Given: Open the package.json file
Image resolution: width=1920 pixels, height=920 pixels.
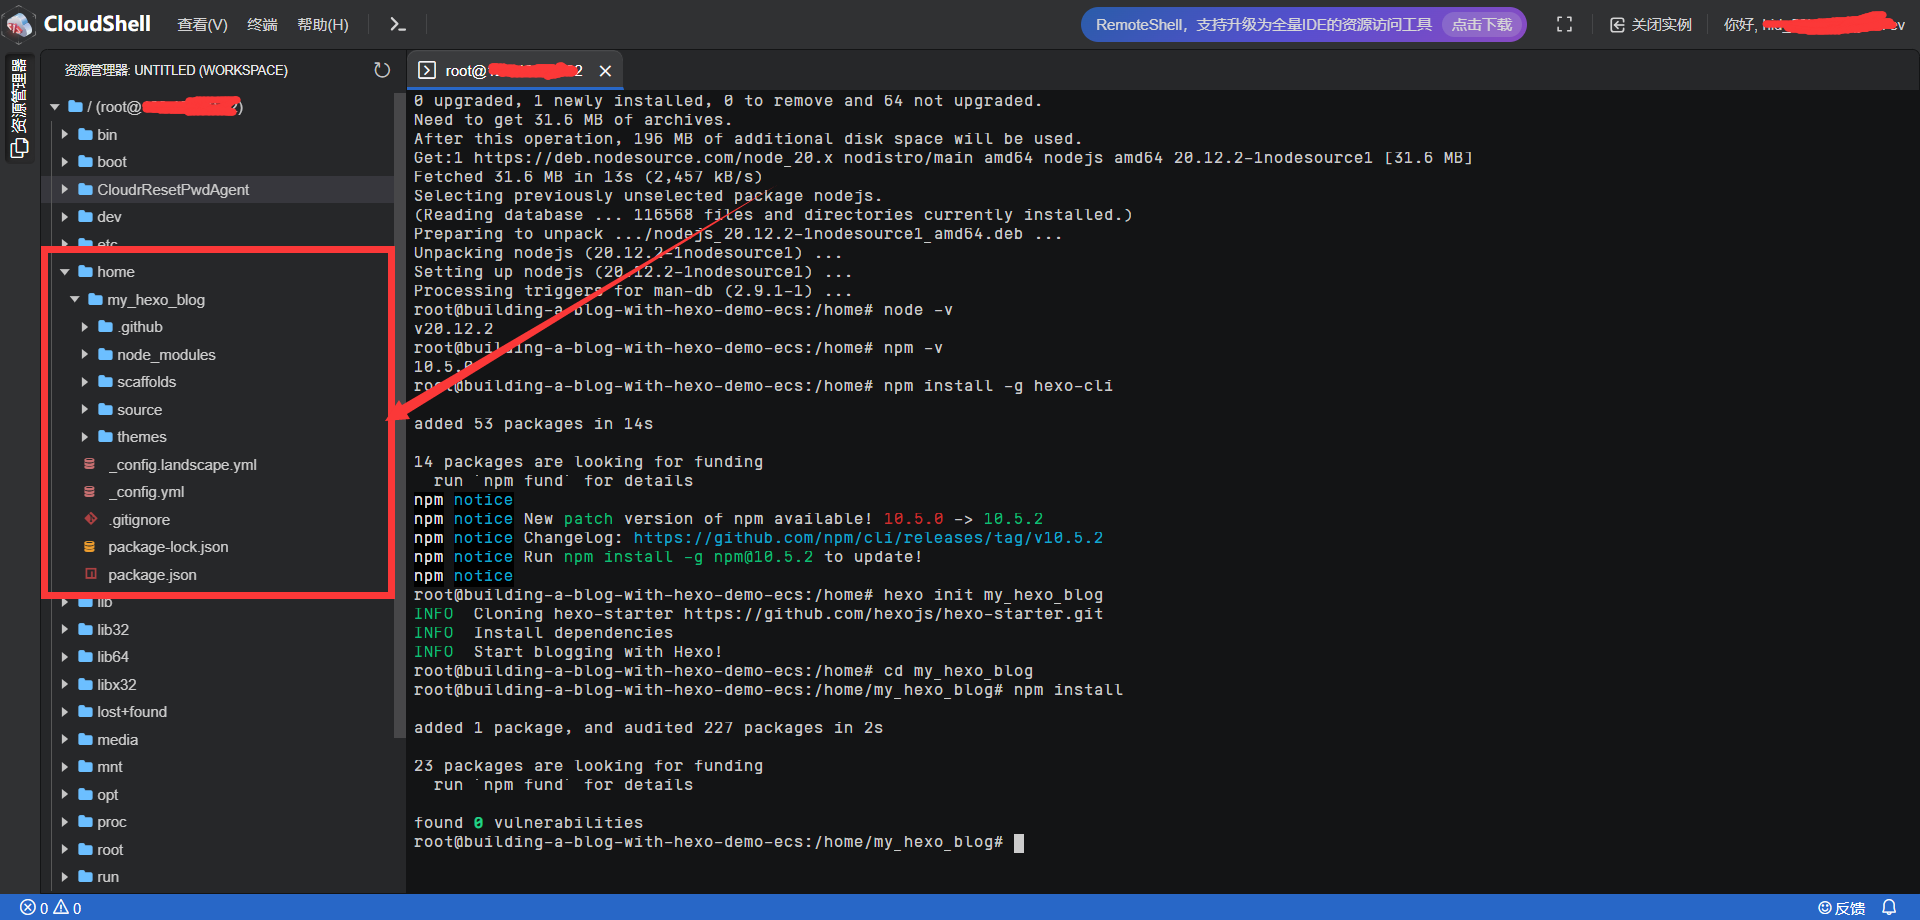Looking at the screenshot, I should coord(152,575).
